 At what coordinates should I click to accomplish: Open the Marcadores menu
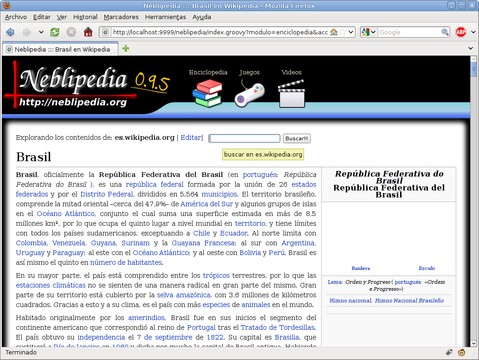[x=121, y=17]
